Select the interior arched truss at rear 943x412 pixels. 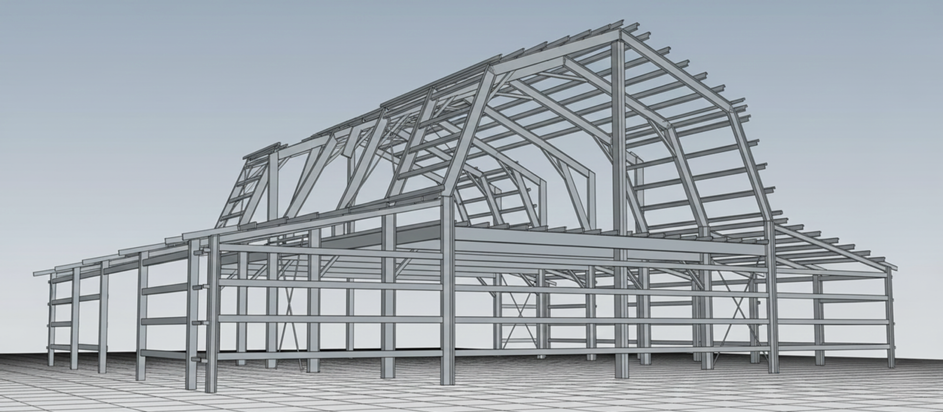coord(520,180)
